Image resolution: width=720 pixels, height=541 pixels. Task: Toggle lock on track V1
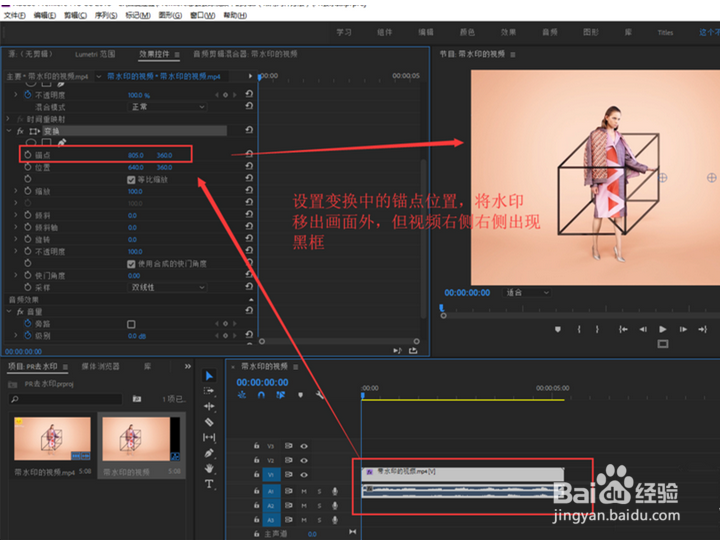tap(256, 474)
